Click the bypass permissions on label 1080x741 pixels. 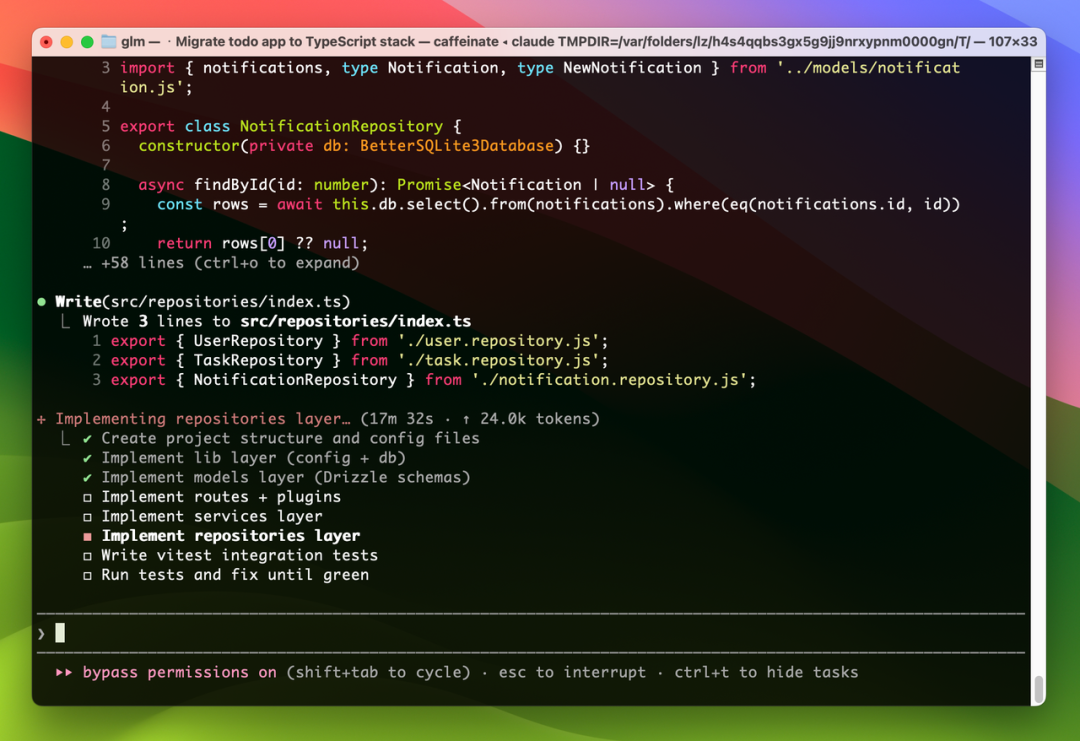click(179, 673)
